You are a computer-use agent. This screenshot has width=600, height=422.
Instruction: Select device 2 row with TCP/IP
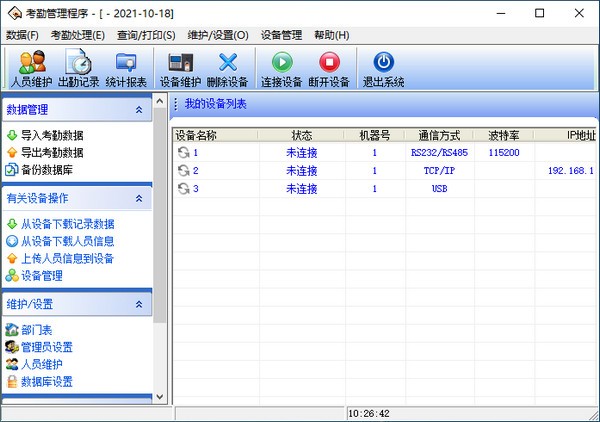coord(300,171)
